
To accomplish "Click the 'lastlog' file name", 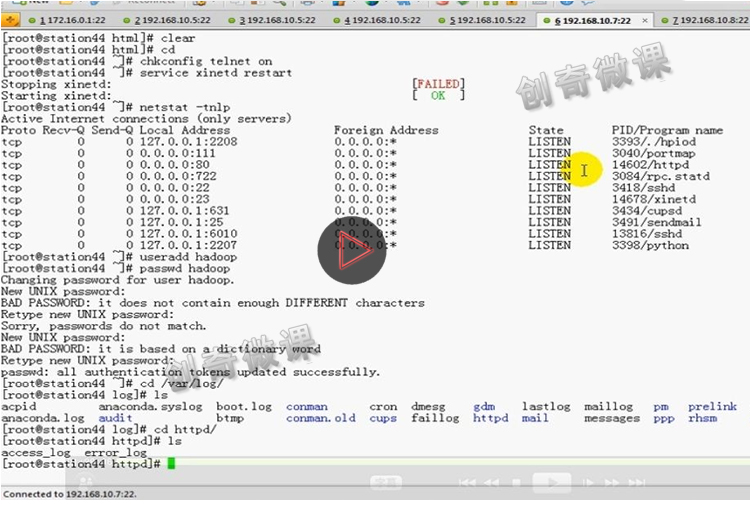I will click(x=546, y=407).
